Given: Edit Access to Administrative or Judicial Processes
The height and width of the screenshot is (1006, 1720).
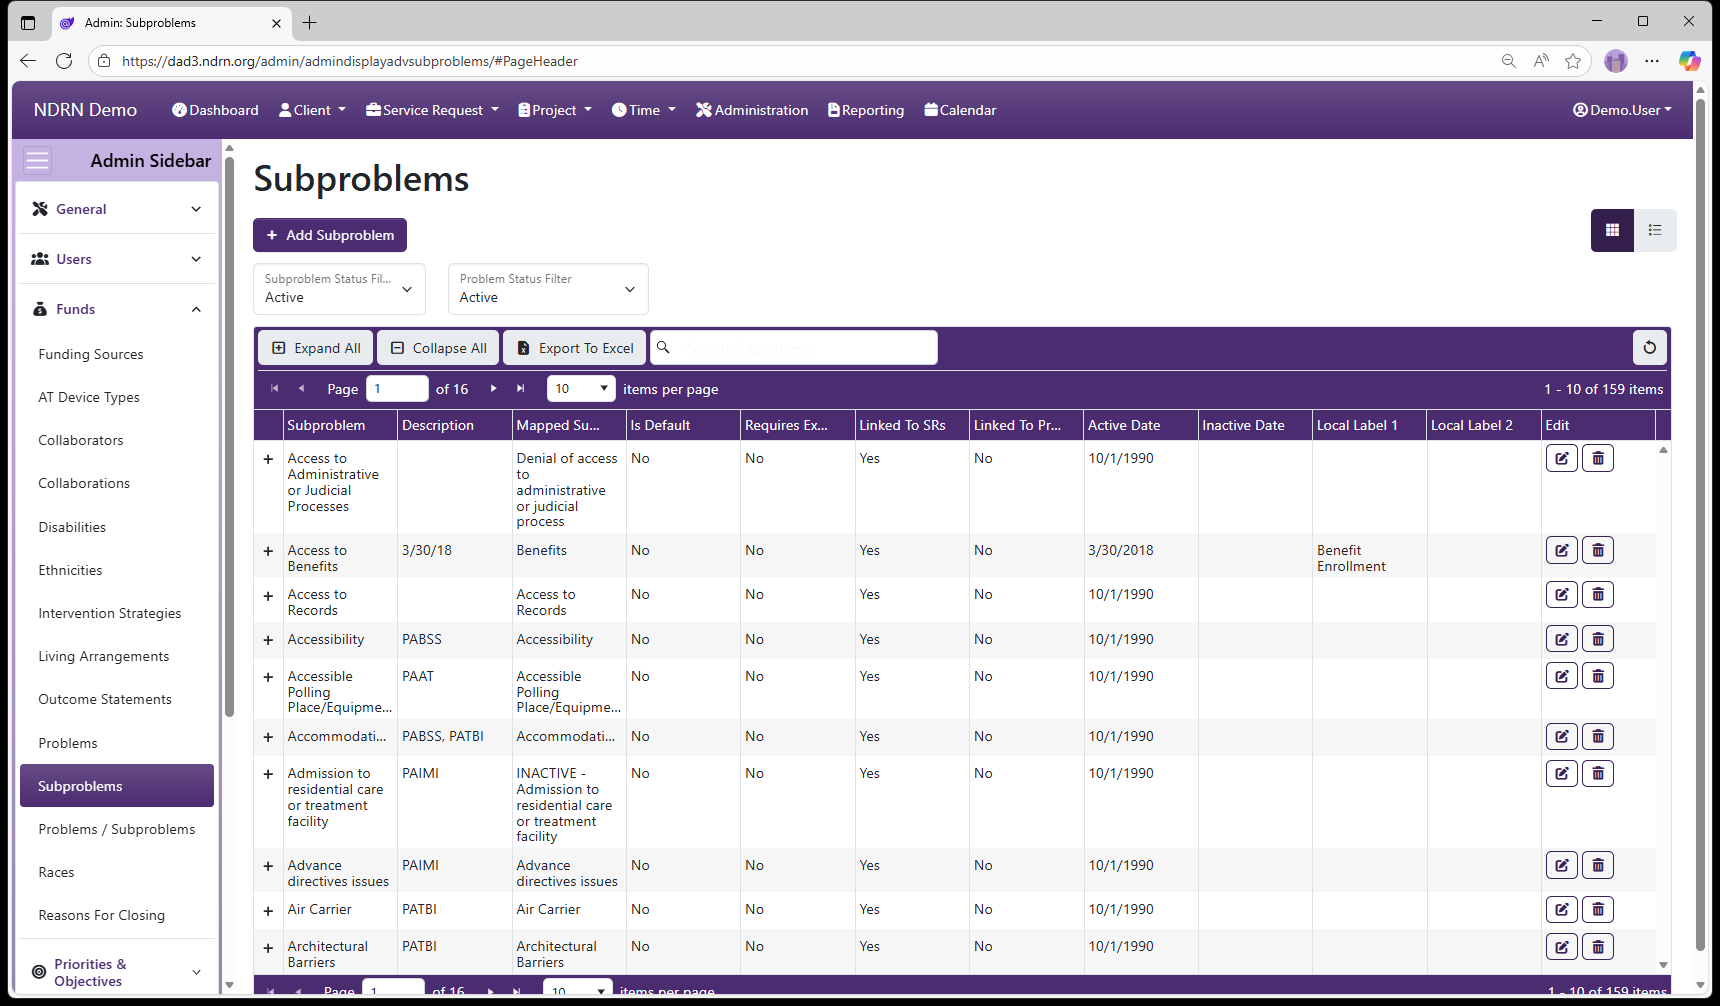Looking at the screenshot, I should (x=1561, y=458).
